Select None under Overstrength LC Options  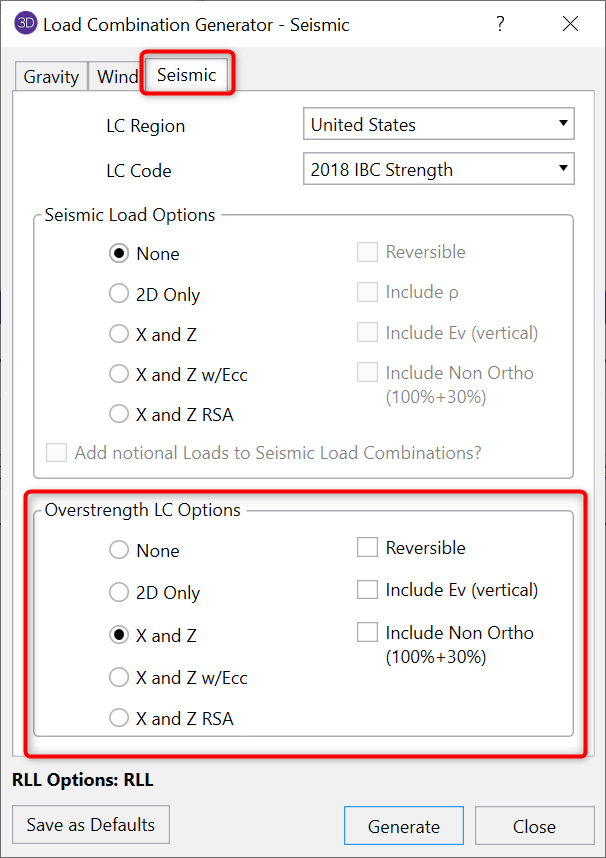pos(119,550)
